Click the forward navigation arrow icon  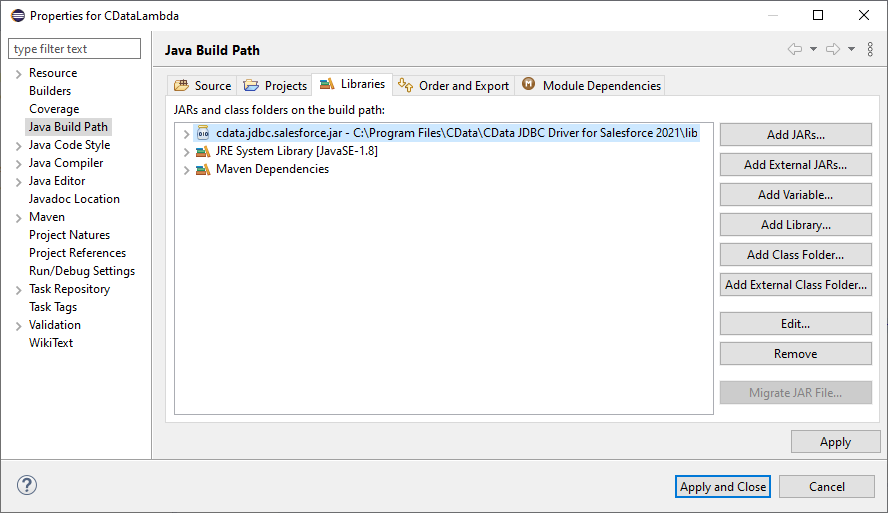pos(832,49)
